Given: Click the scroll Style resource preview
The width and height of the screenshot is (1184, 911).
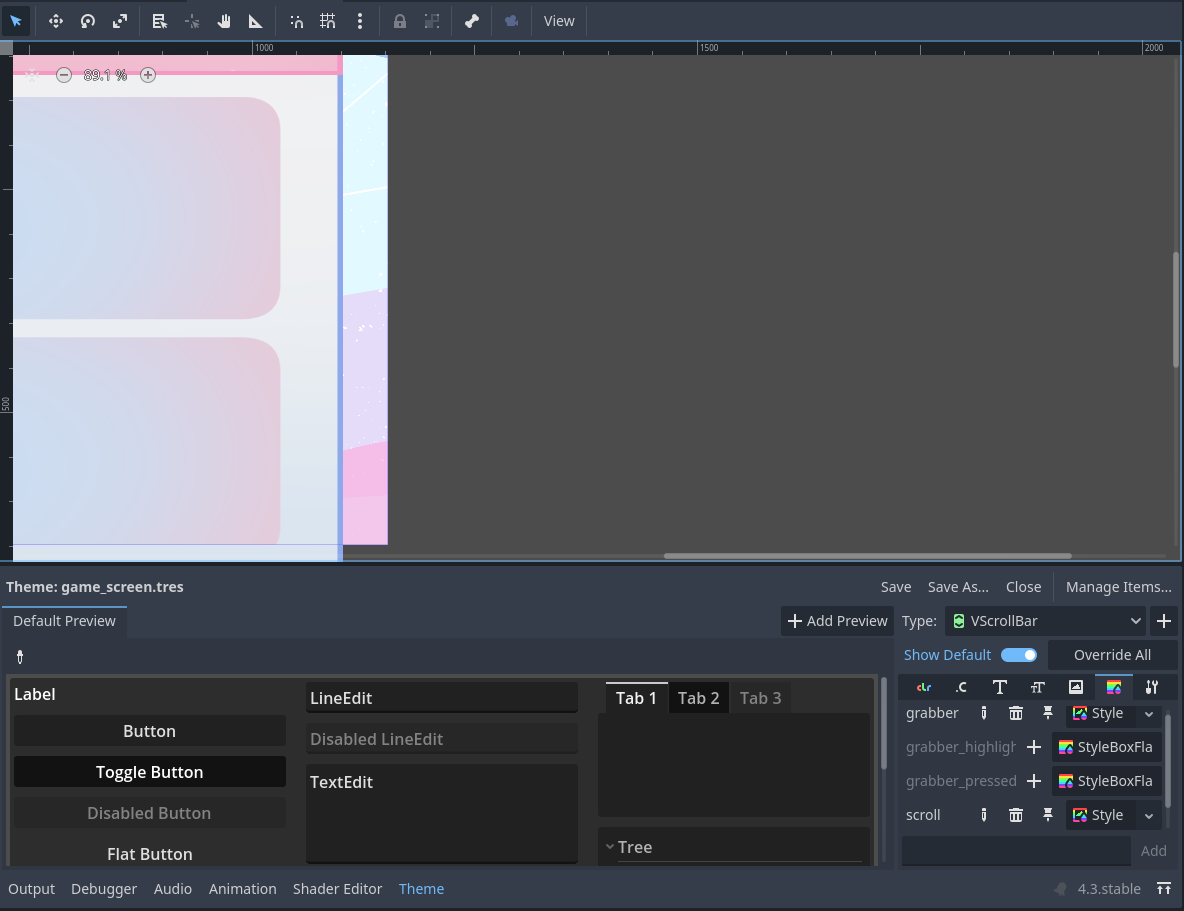Looking at the screenshot, I should pyautogui.click(x=1101, y=815).
